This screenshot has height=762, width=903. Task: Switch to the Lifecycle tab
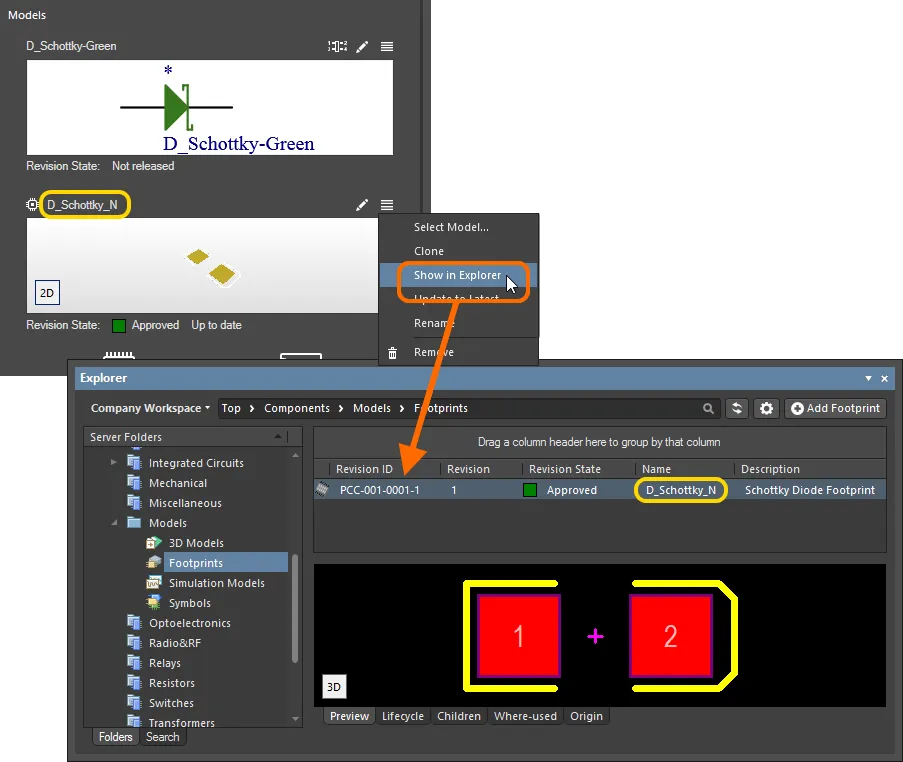click(402, 716)
